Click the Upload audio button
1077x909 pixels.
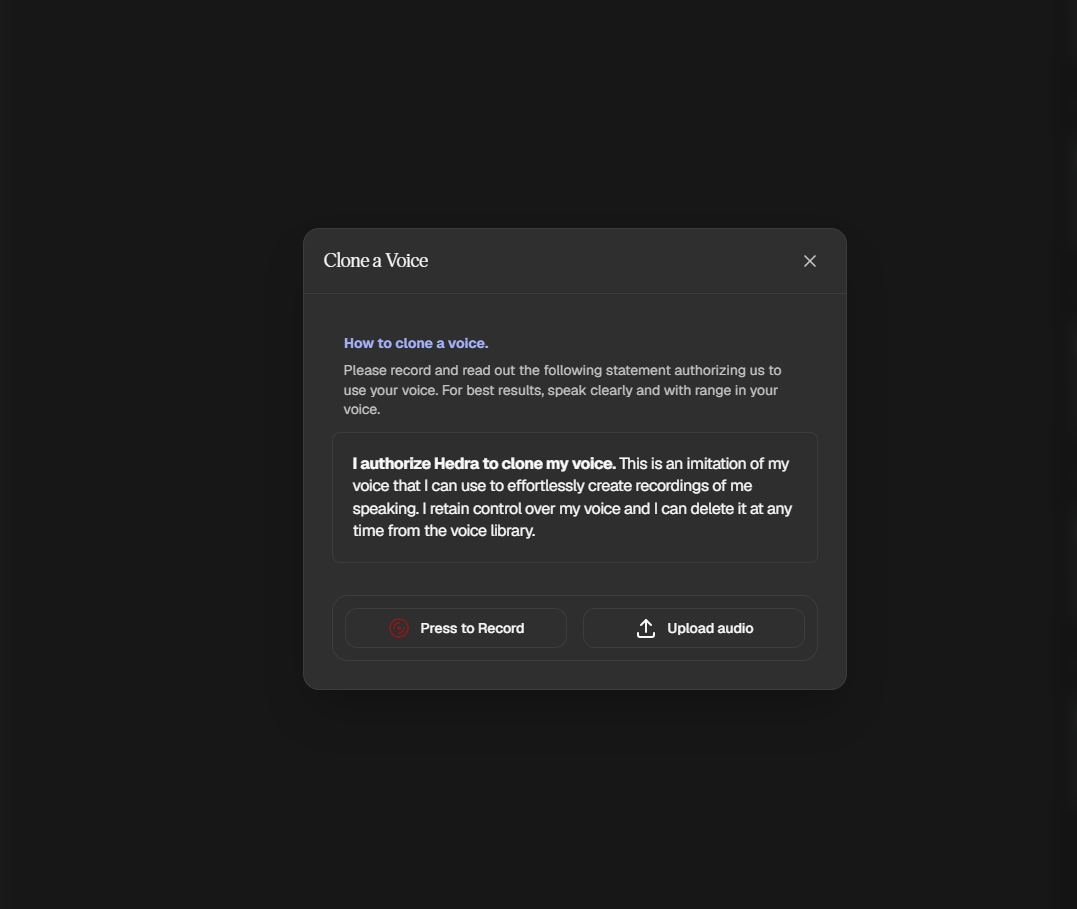[x=694, y=628]
